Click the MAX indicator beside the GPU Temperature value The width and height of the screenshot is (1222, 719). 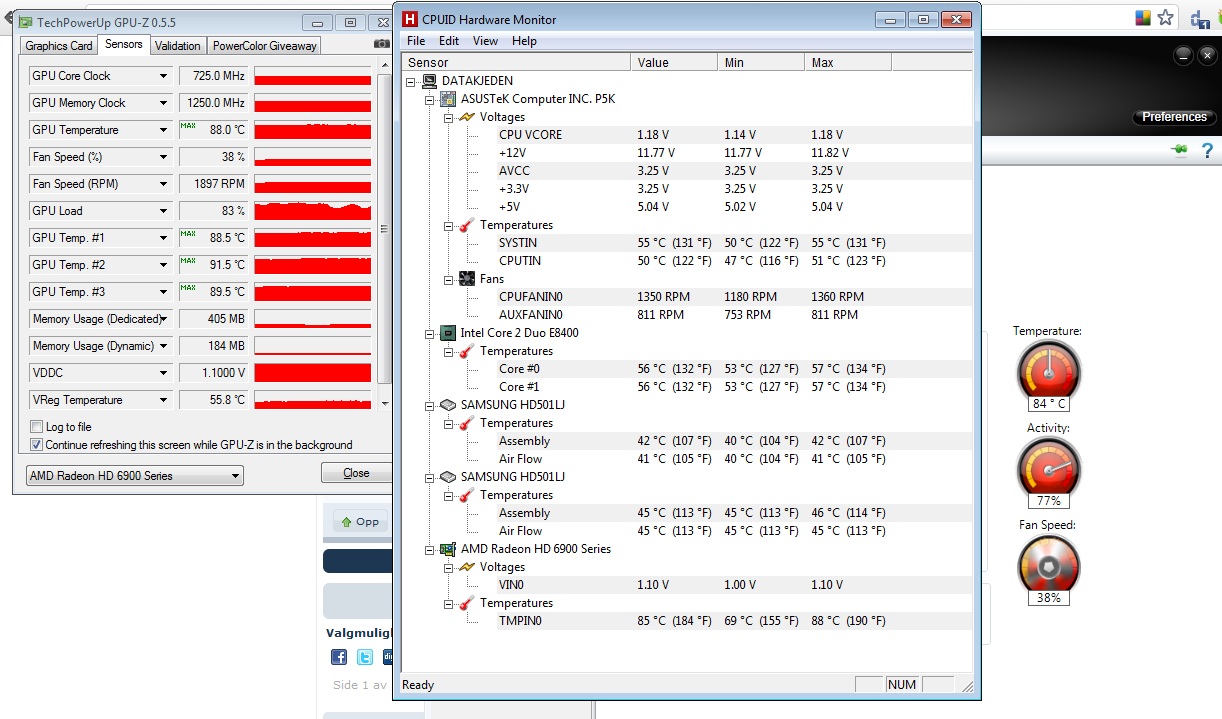click(187, 126)
